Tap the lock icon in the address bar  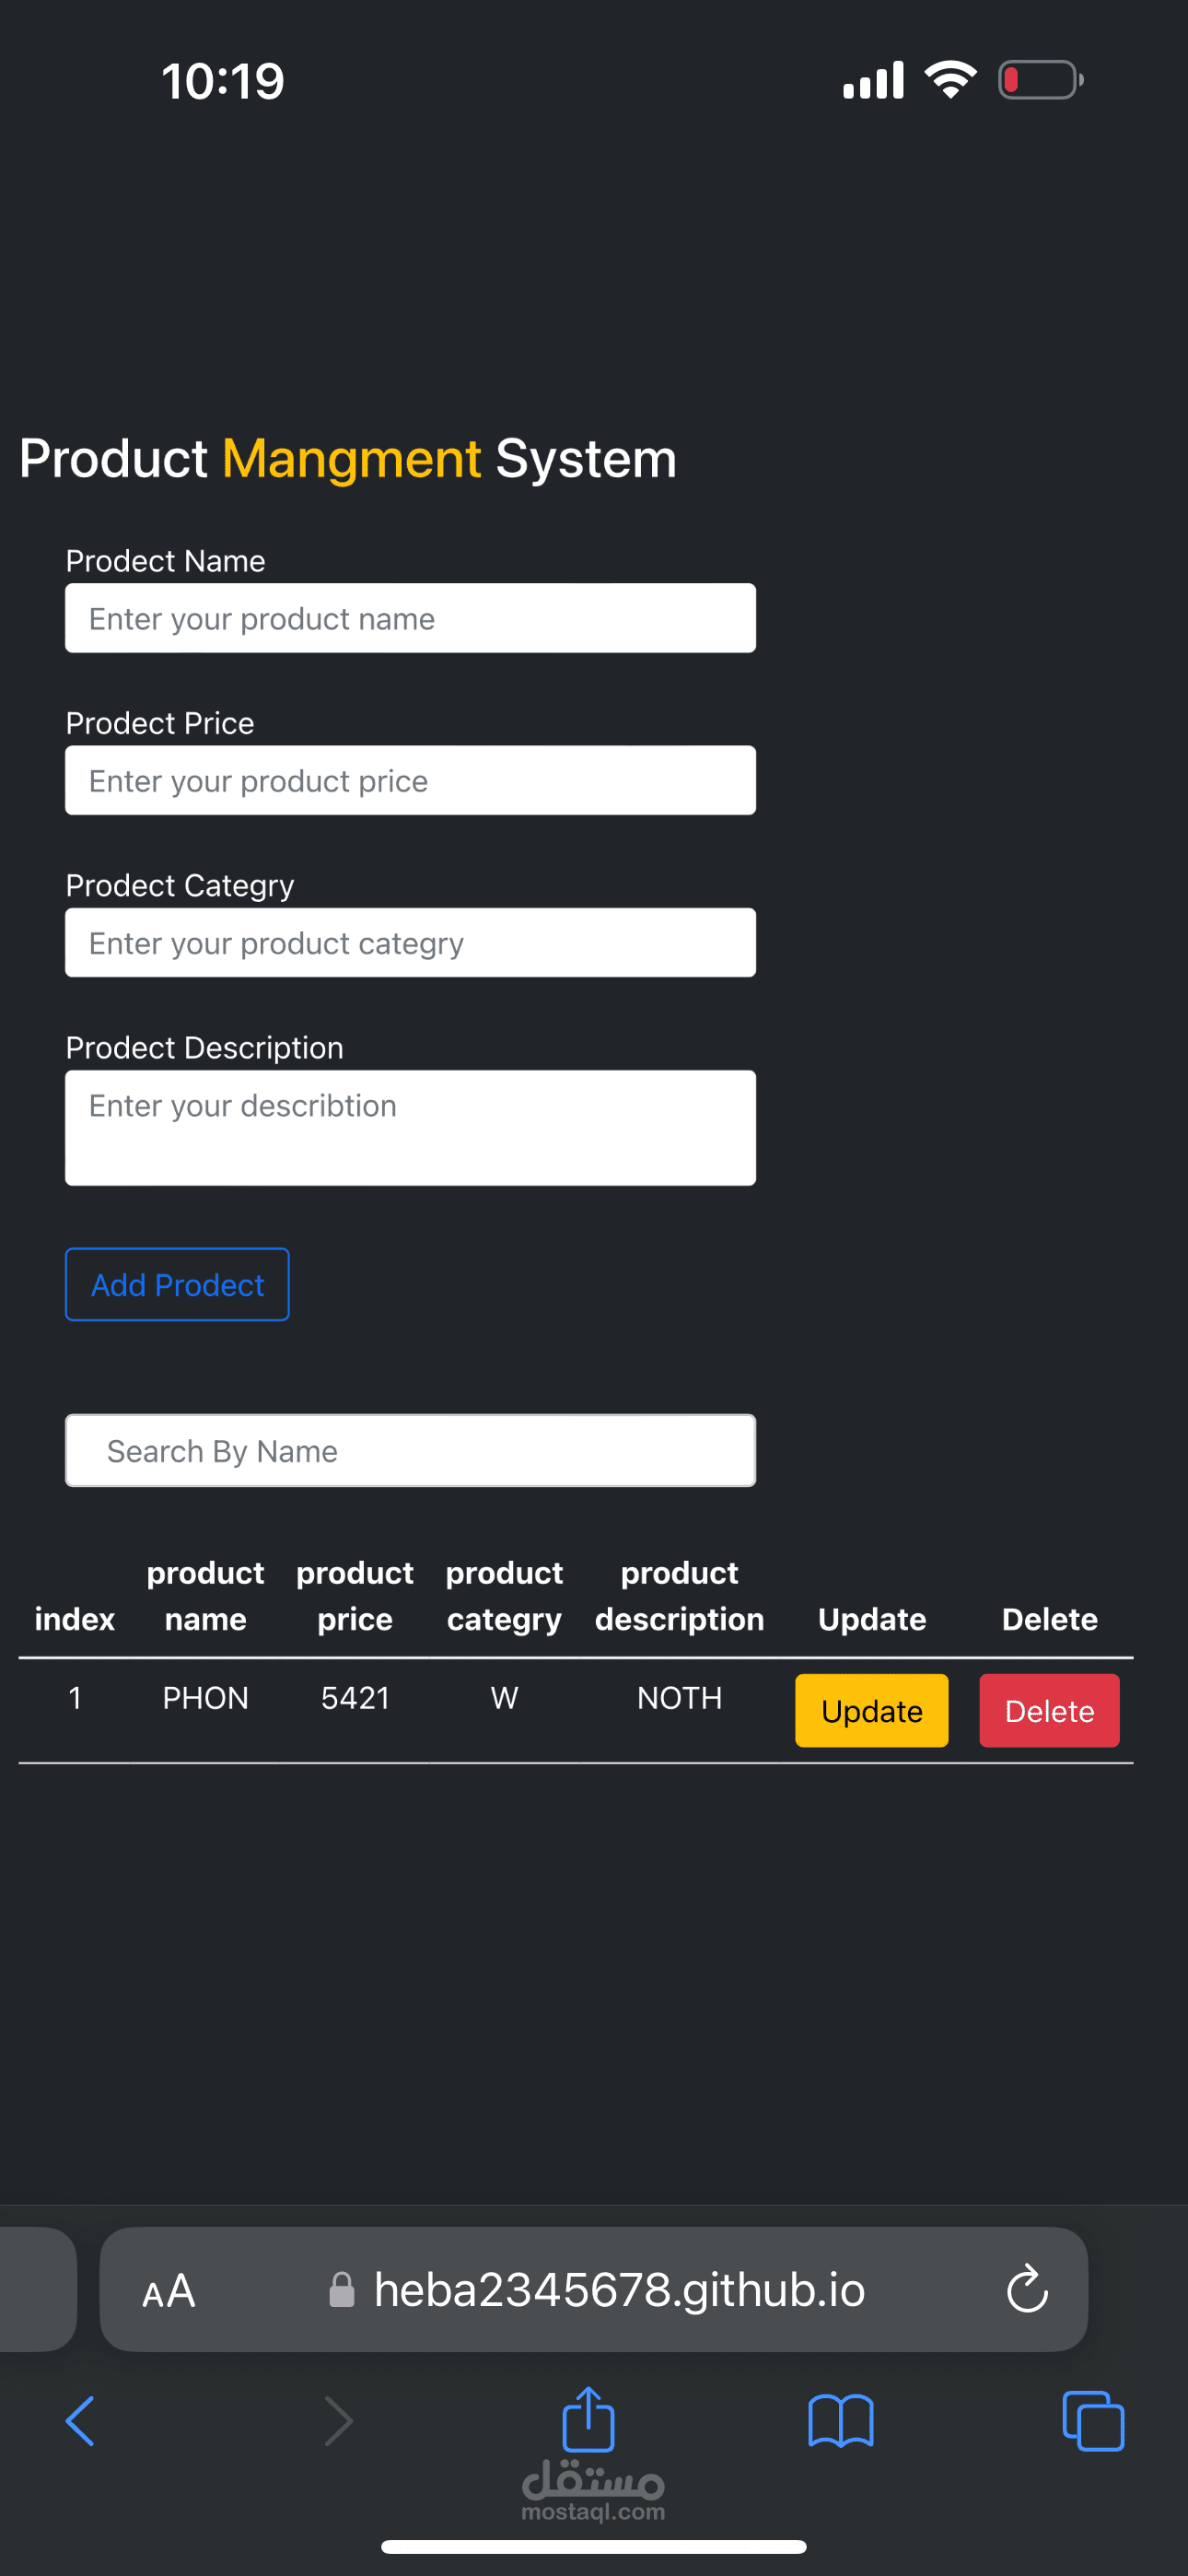[342, 2289]
